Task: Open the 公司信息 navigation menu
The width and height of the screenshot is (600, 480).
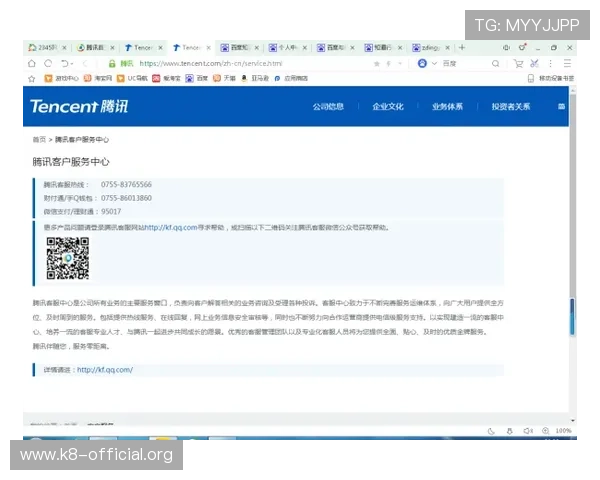Action: 328,106
